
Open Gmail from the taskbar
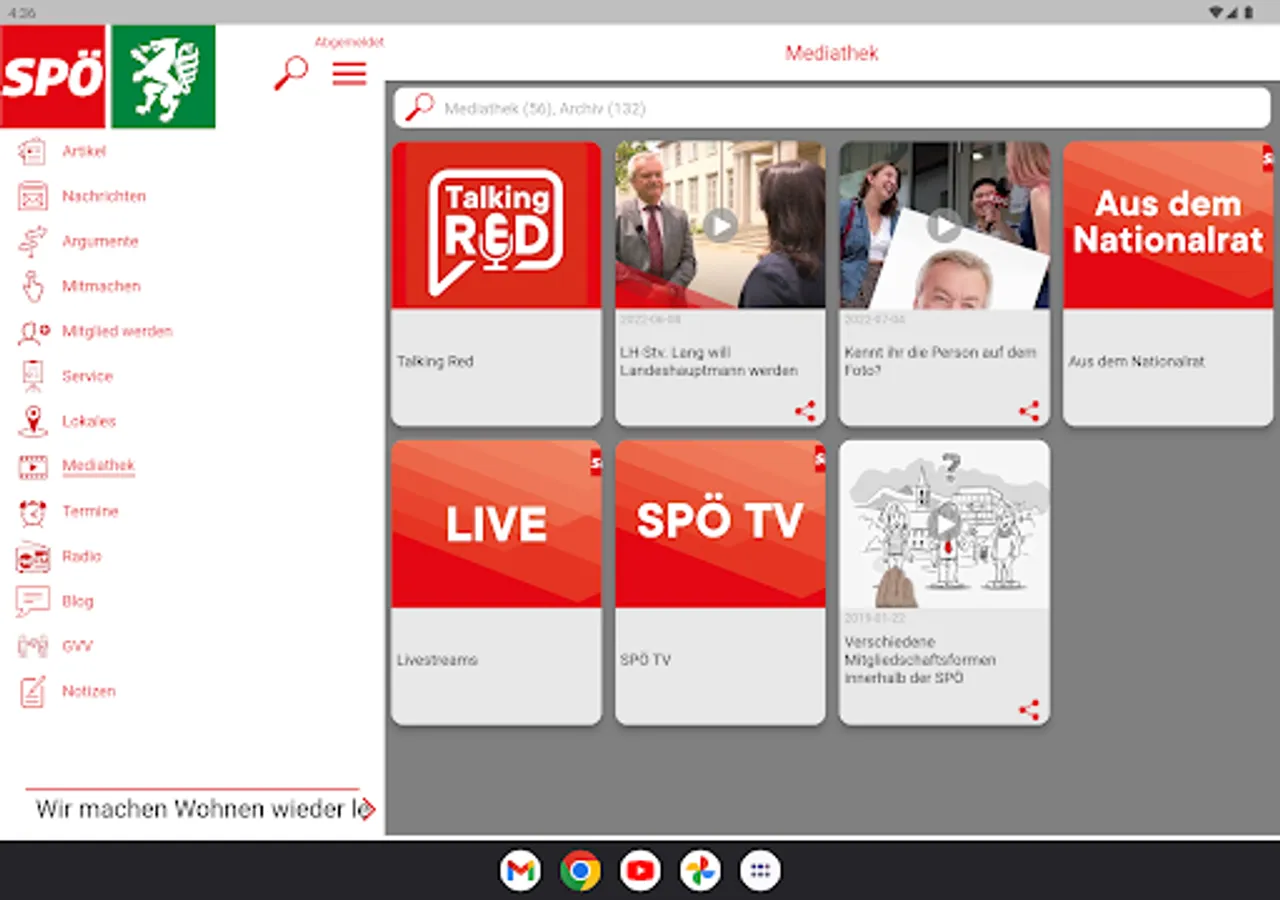click(520, 871)
